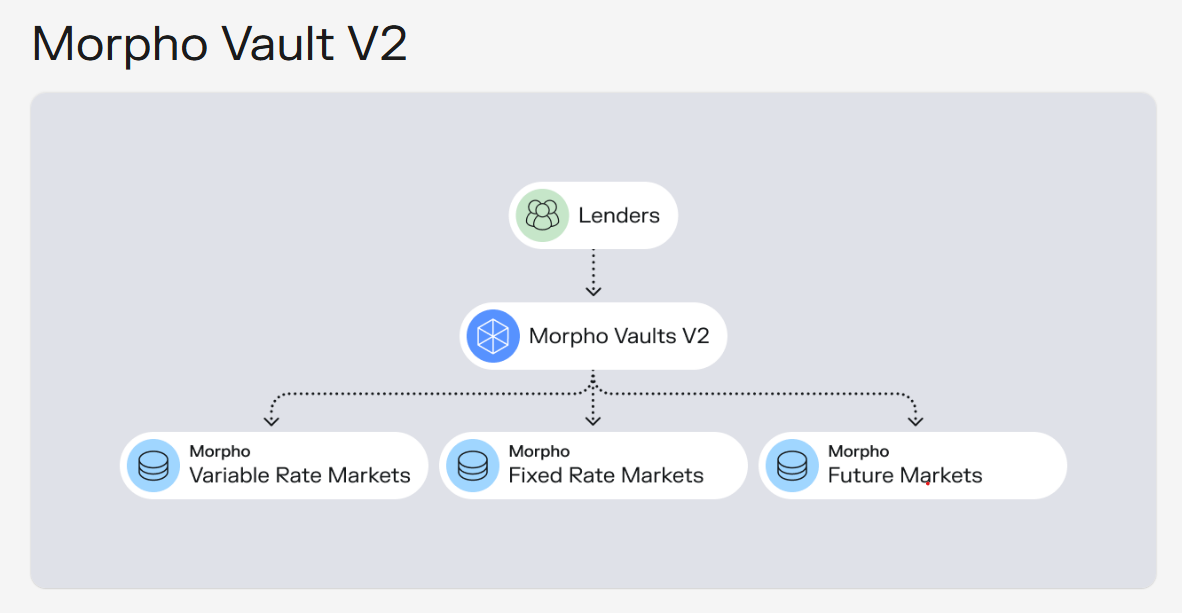The width and height of the screenshot is (1182, 613).
Task: Click the dotted line below Lenders
Action: click(593, 268)
